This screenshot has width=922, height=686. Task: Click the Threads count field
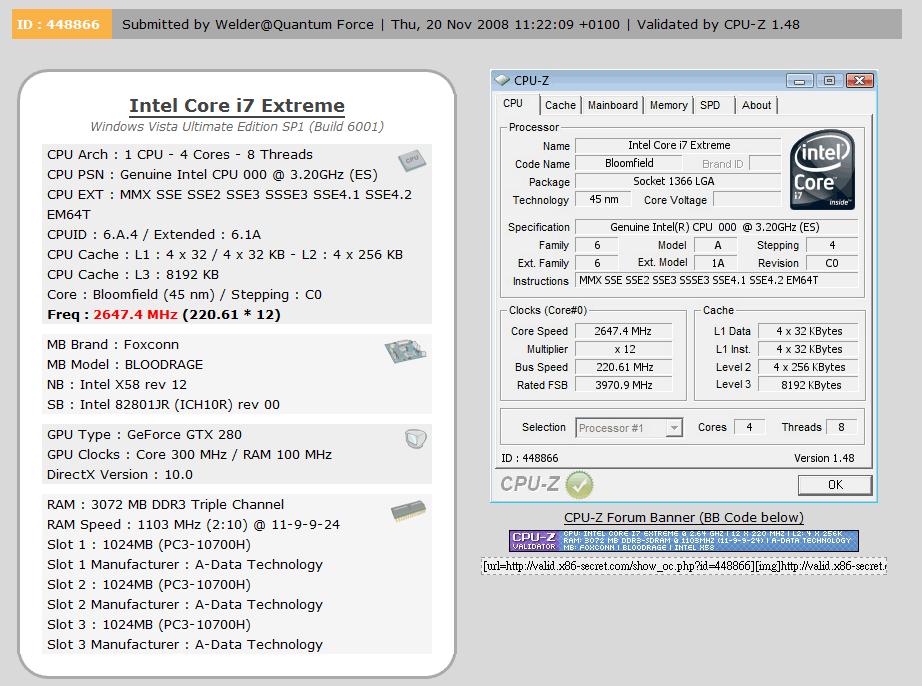pyautogui.click(x=841, y=427)
